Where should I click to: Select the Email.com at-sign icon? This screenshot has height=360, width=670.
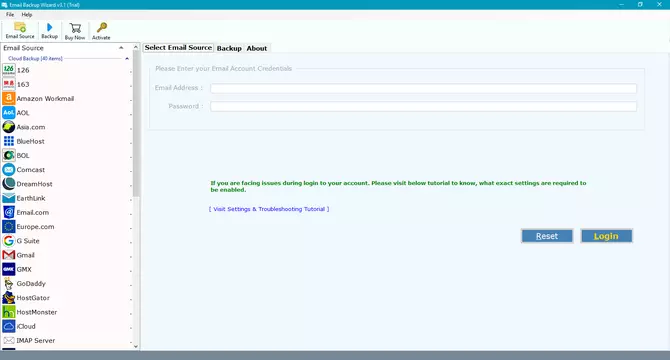point(9,212)
